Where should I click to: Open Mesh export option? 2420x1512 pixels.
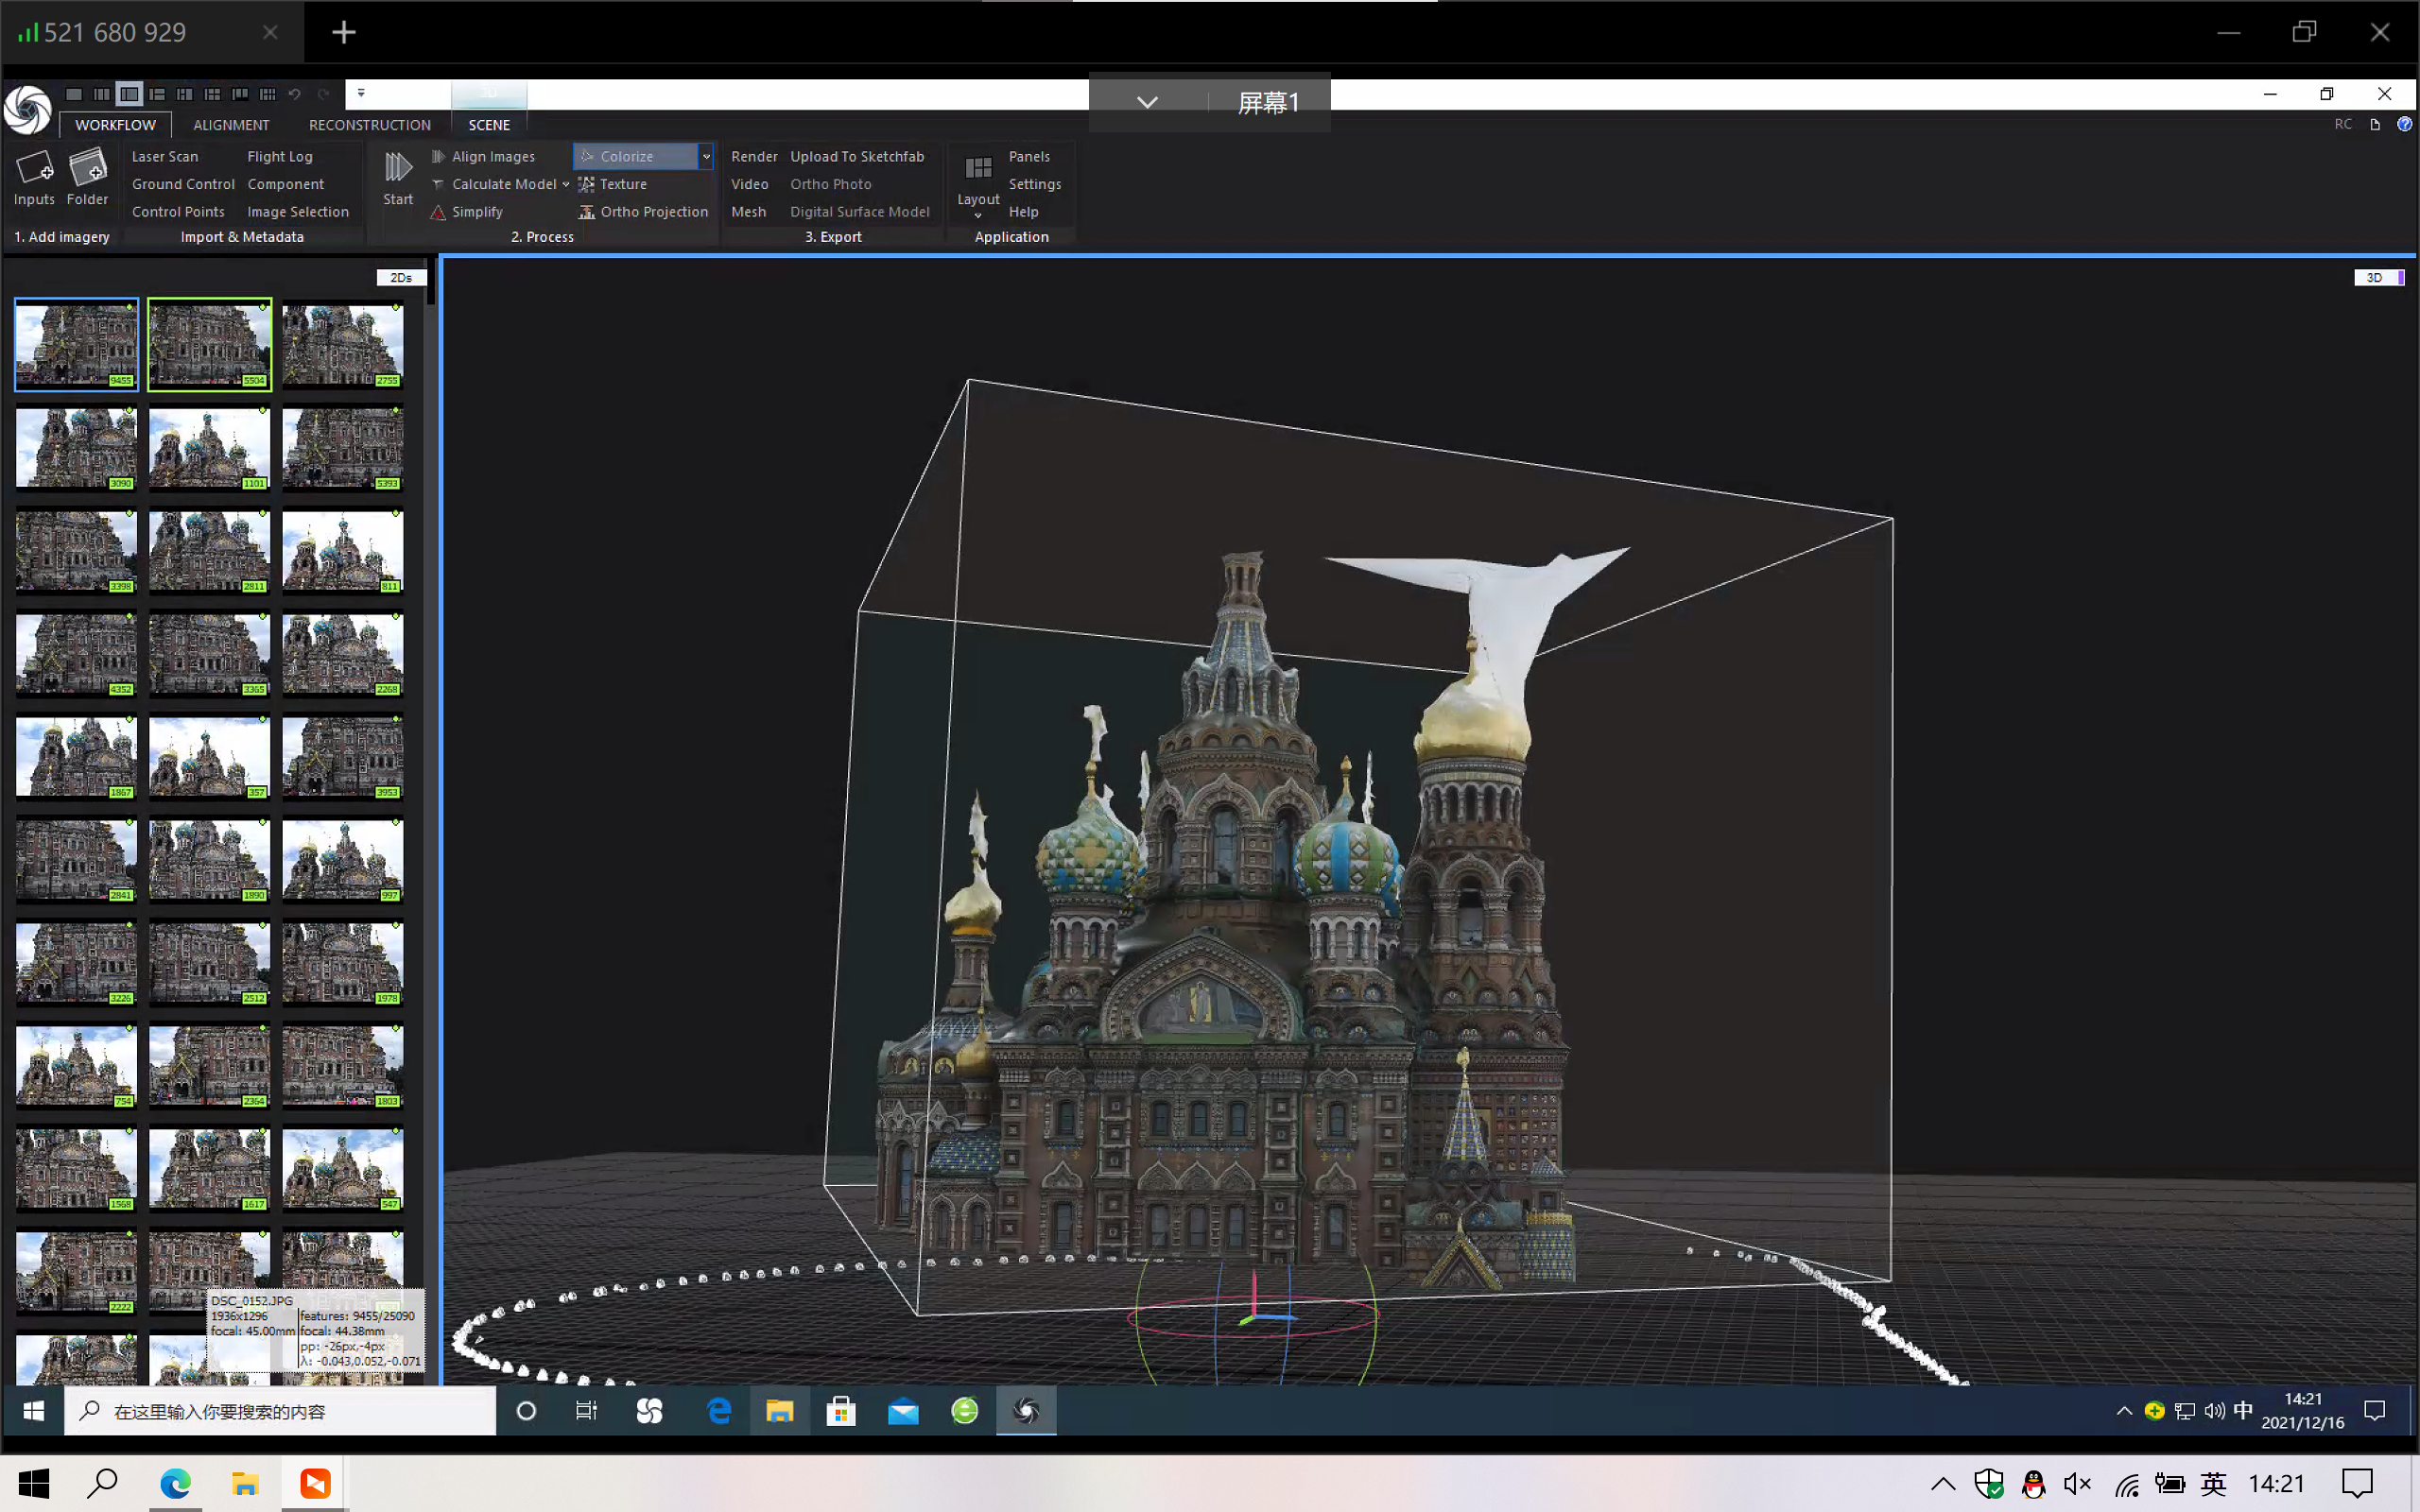point(748,212)
